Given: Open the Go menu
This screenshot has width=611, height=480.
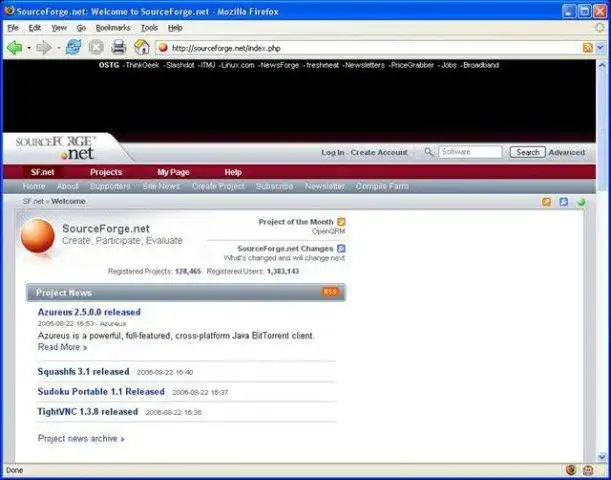Looking at the screenshot, I should [81, 28].
